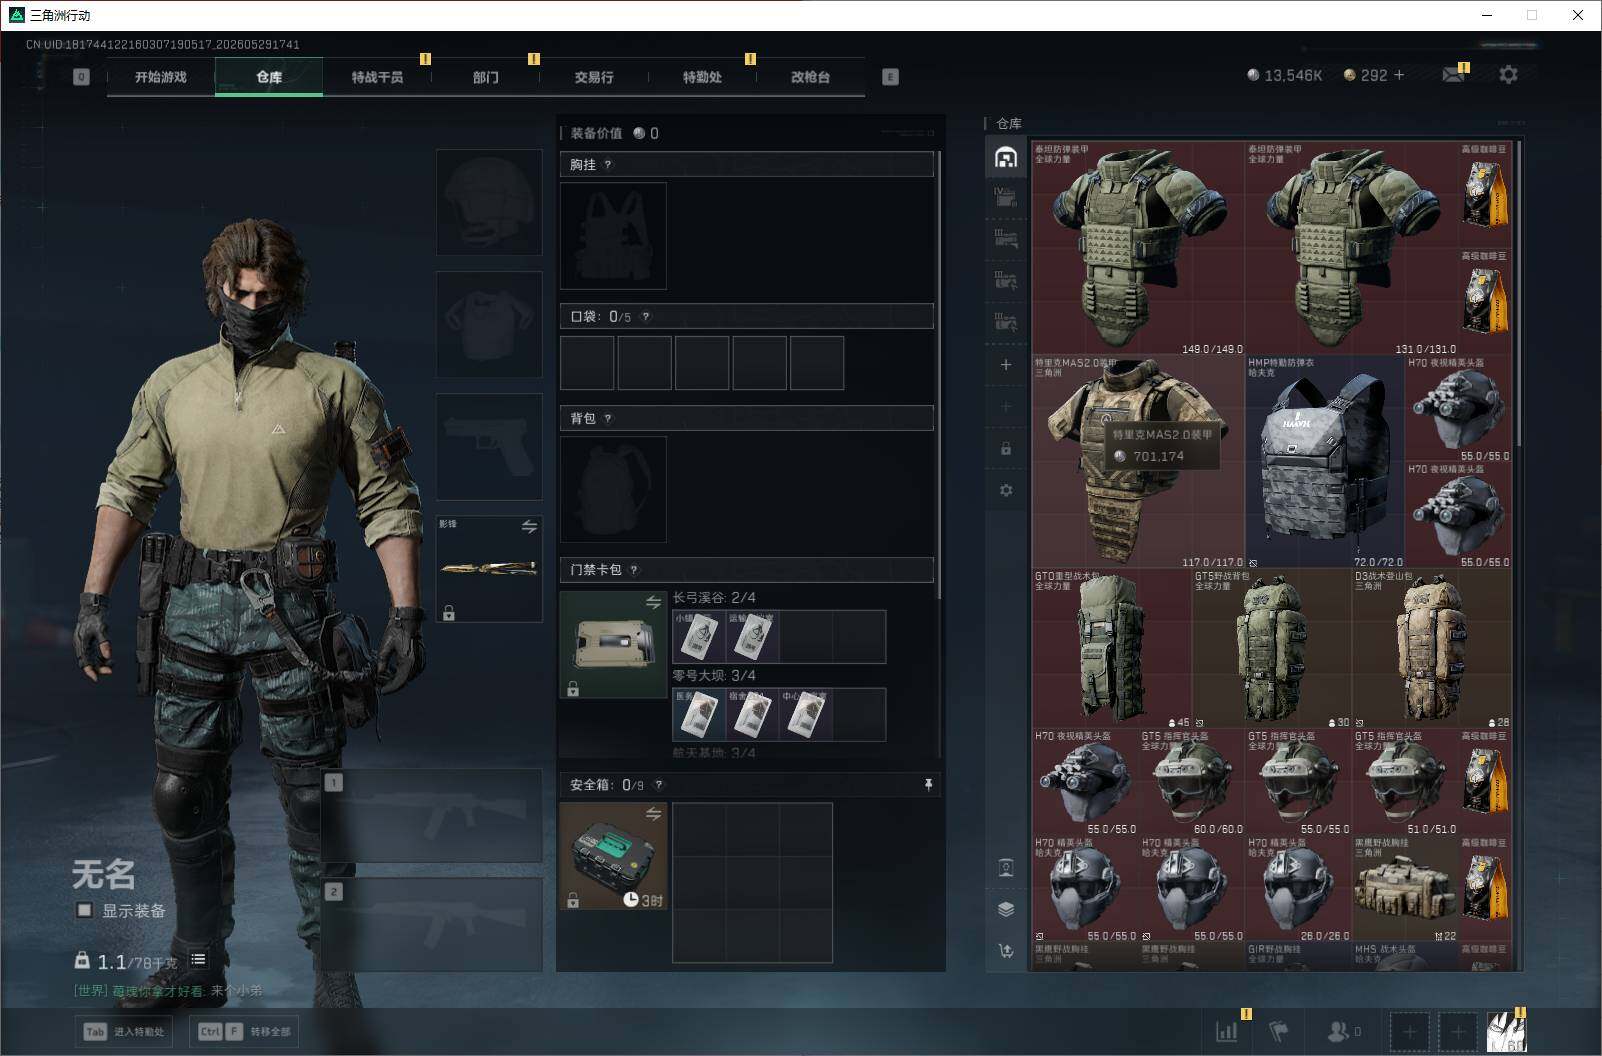Image resolution: width=1602 pixels, height=1056 pixels.
Task: Click the help icon next to 门禁卡包
Action: (x=634, y=570)
